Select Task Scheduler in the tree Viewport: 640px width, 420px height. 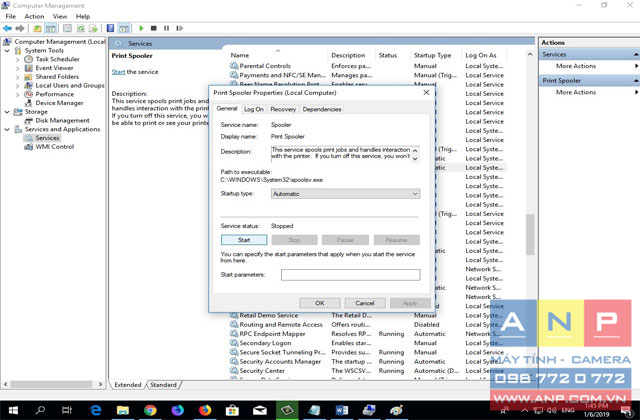57,59
